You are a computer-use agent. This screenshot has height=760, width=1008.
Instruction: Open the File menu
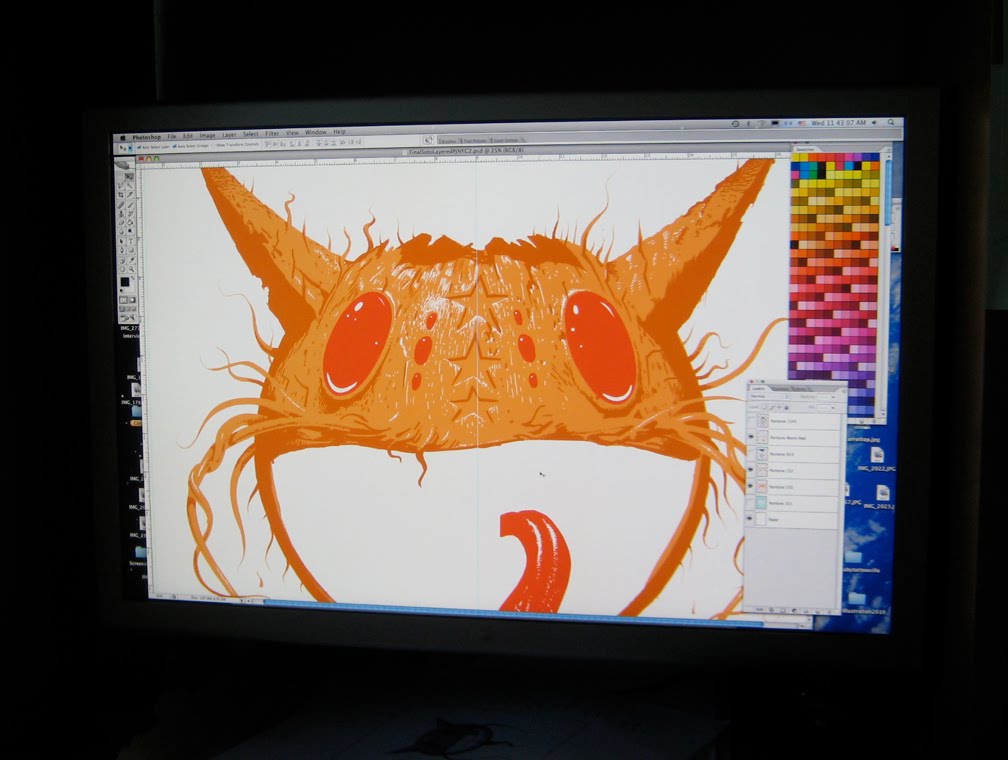tap(172, 136)
